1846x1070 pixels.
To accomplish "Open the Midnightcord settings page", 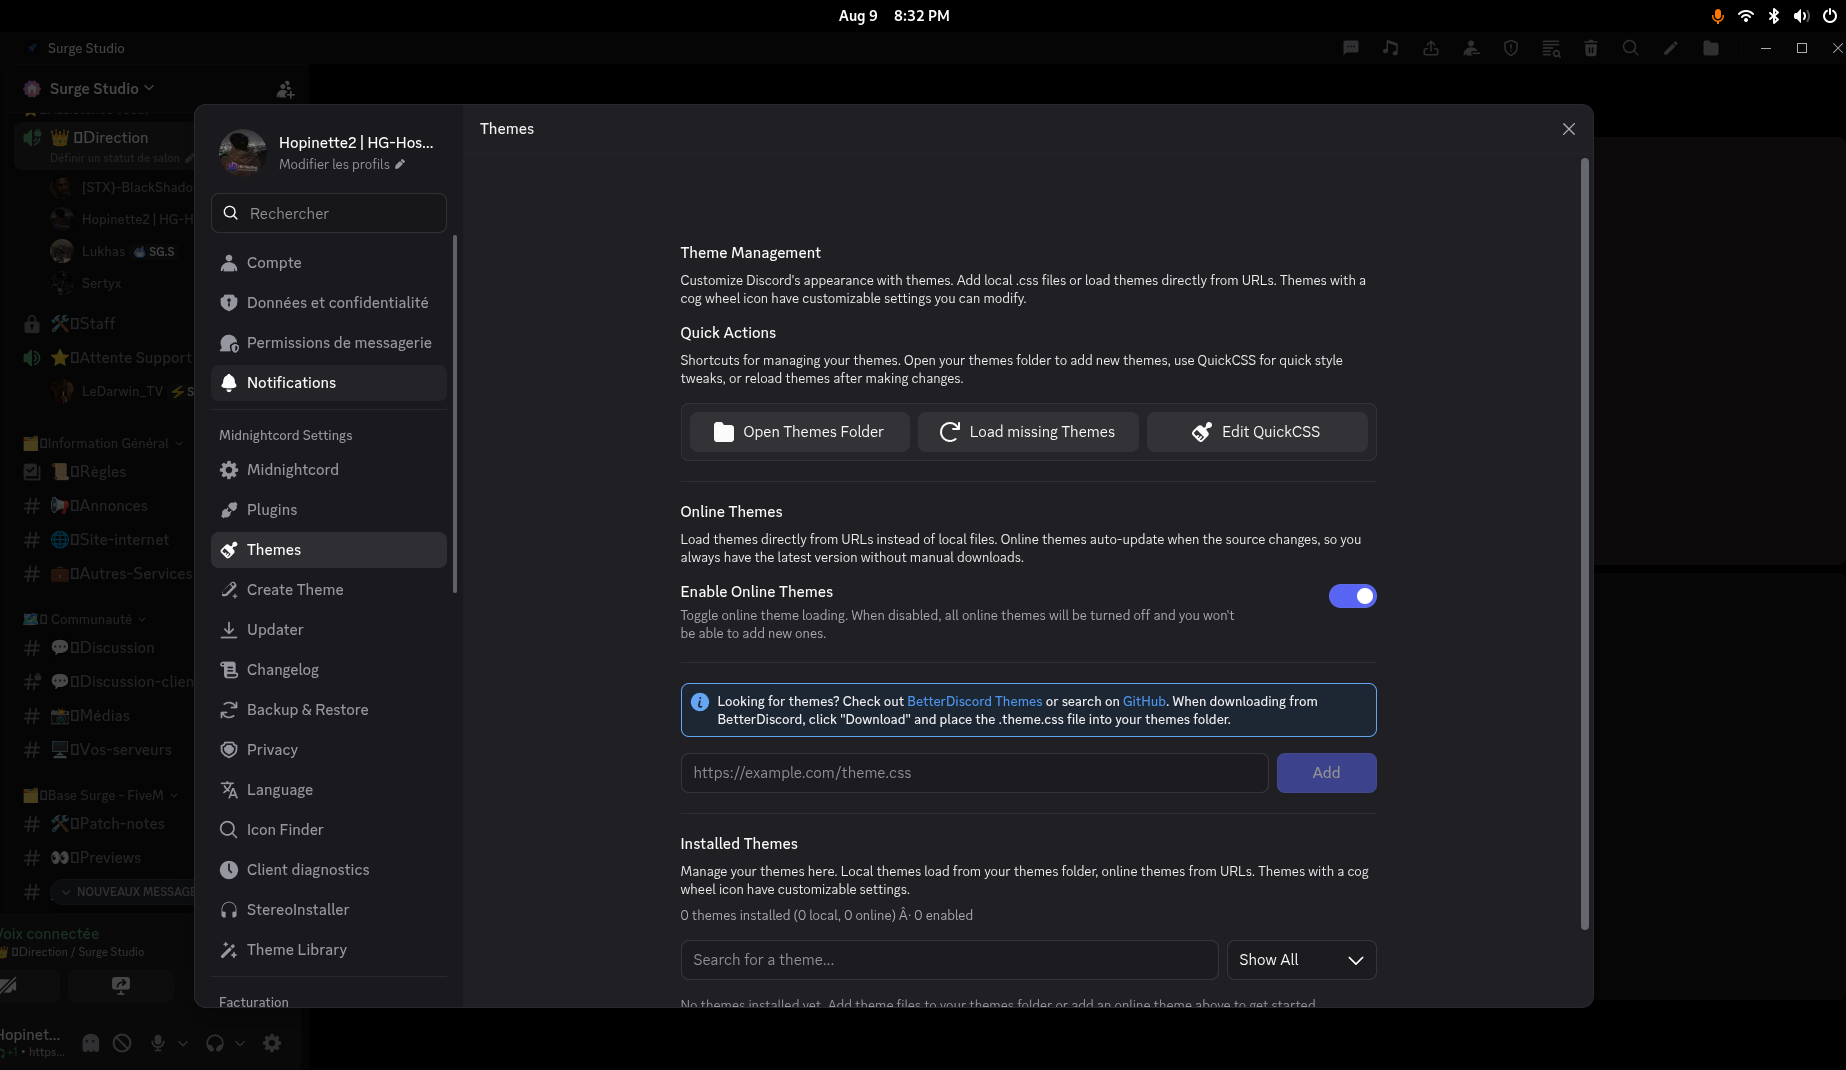I will (329, 470).
